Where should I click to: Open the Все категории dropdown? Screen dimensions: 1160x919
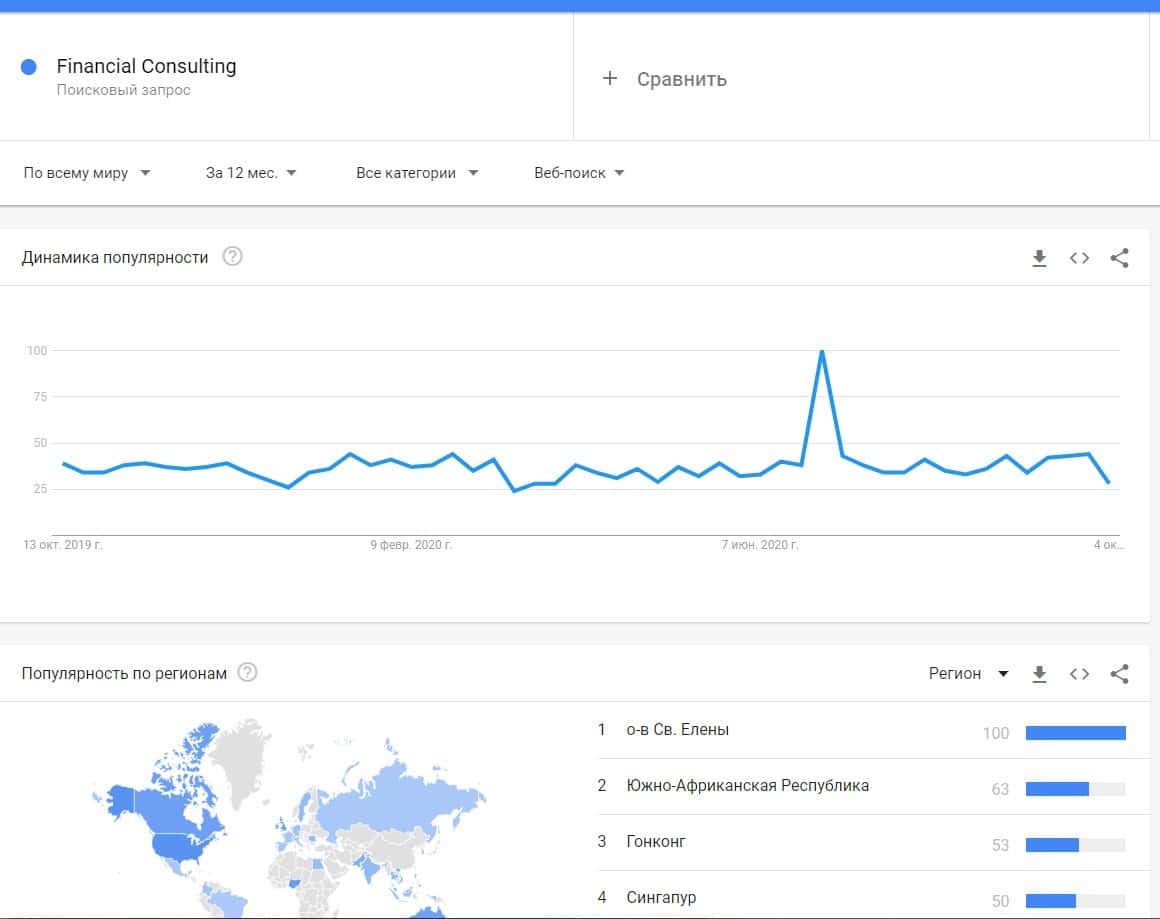(x=417, y=173)
